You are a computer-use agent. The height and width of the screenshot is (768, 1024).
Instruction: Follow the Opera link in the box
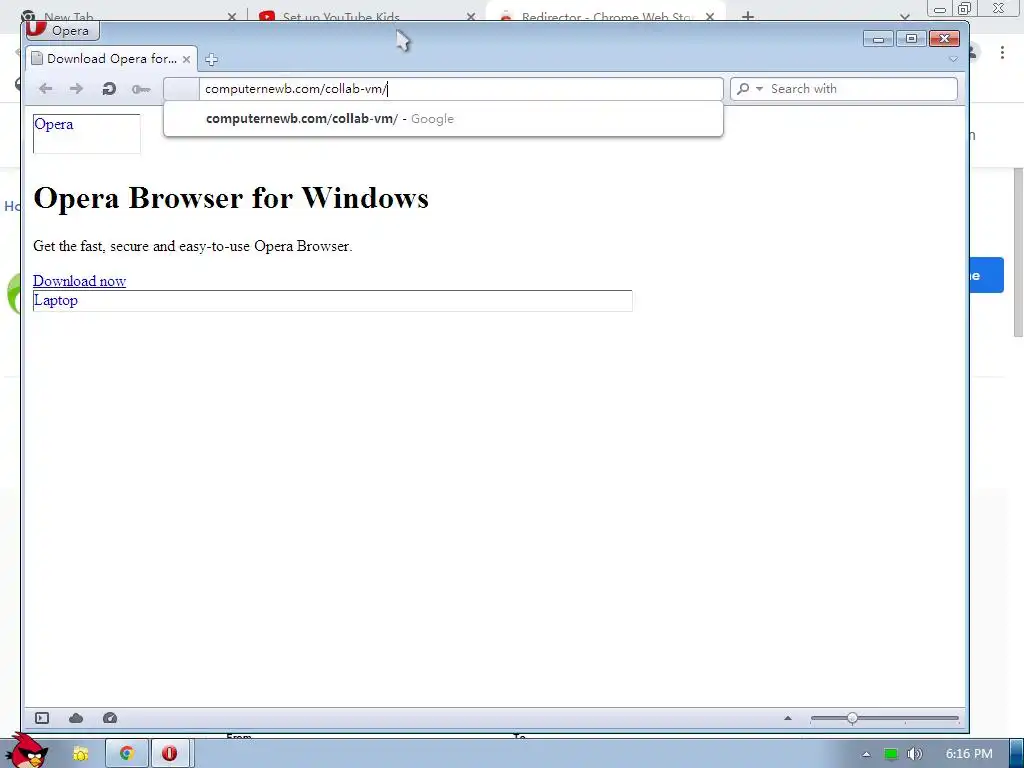pyautogui.click(x=54, y=124)
